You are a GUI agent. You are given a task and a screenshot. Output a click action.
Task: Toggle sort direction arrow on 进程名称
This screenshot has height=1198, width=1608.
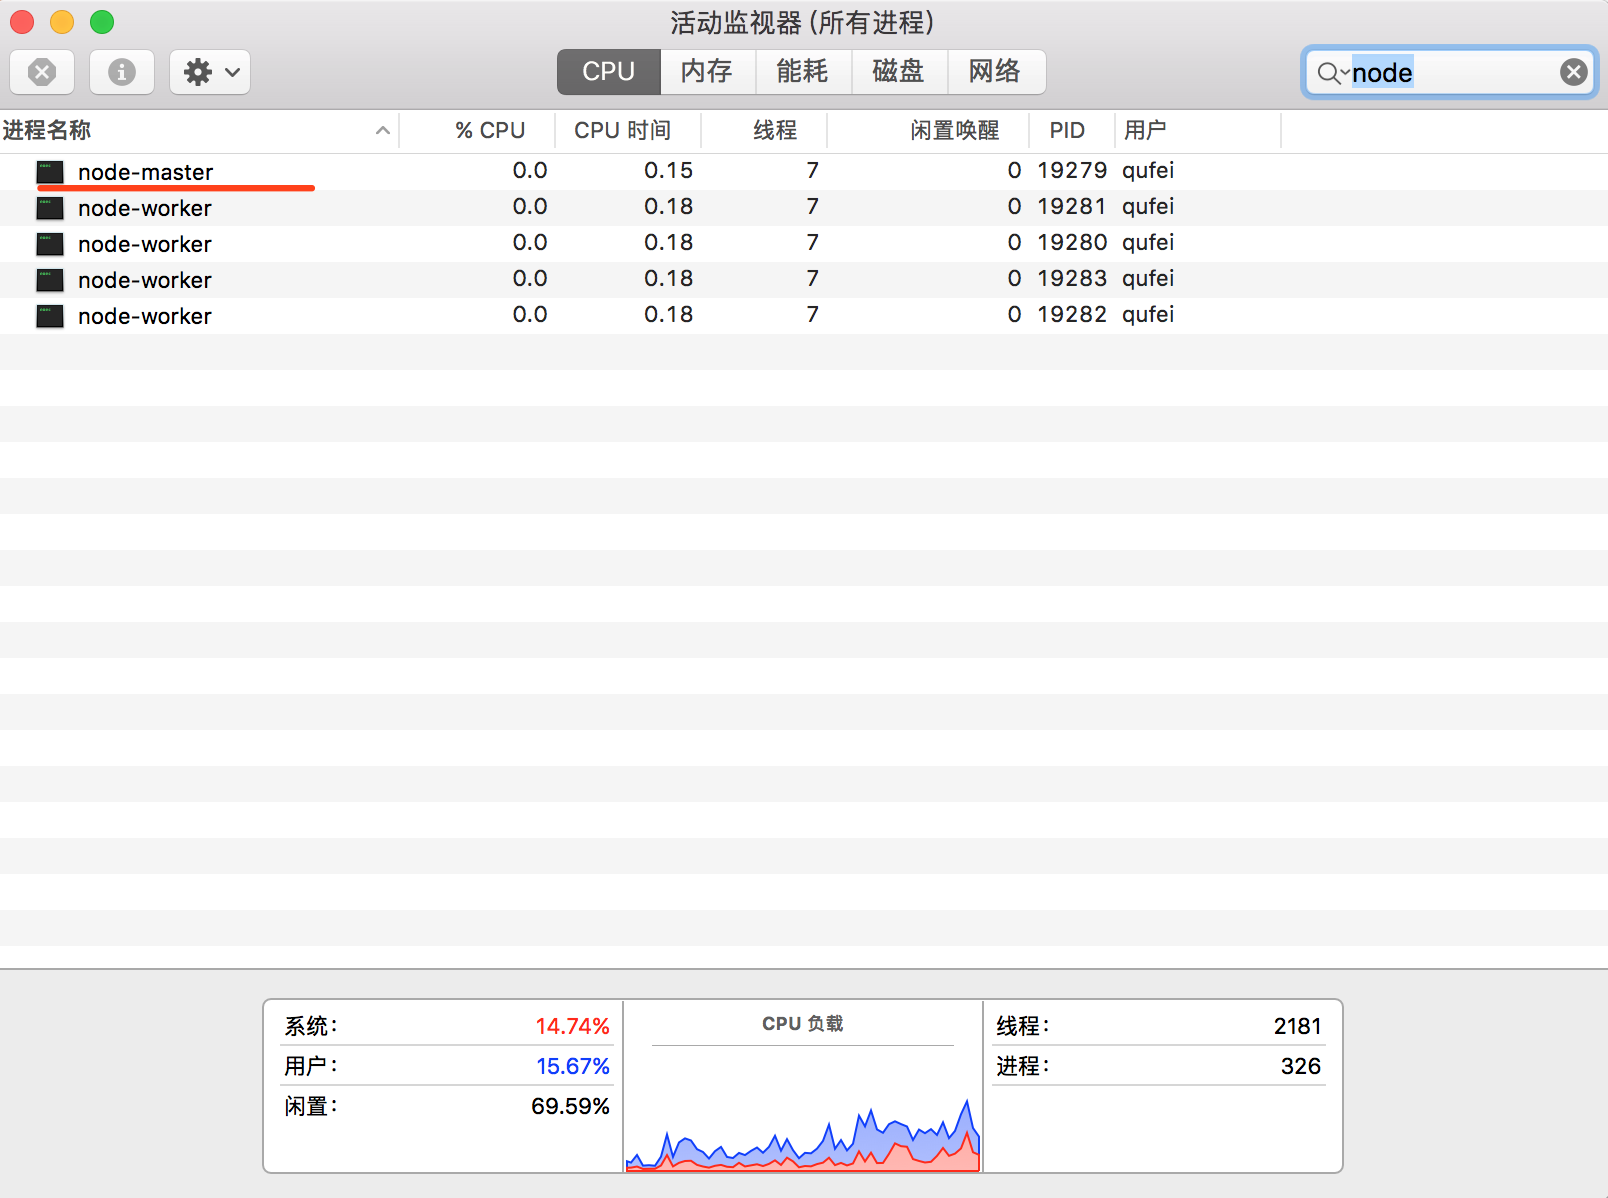(x=382, y=130)
